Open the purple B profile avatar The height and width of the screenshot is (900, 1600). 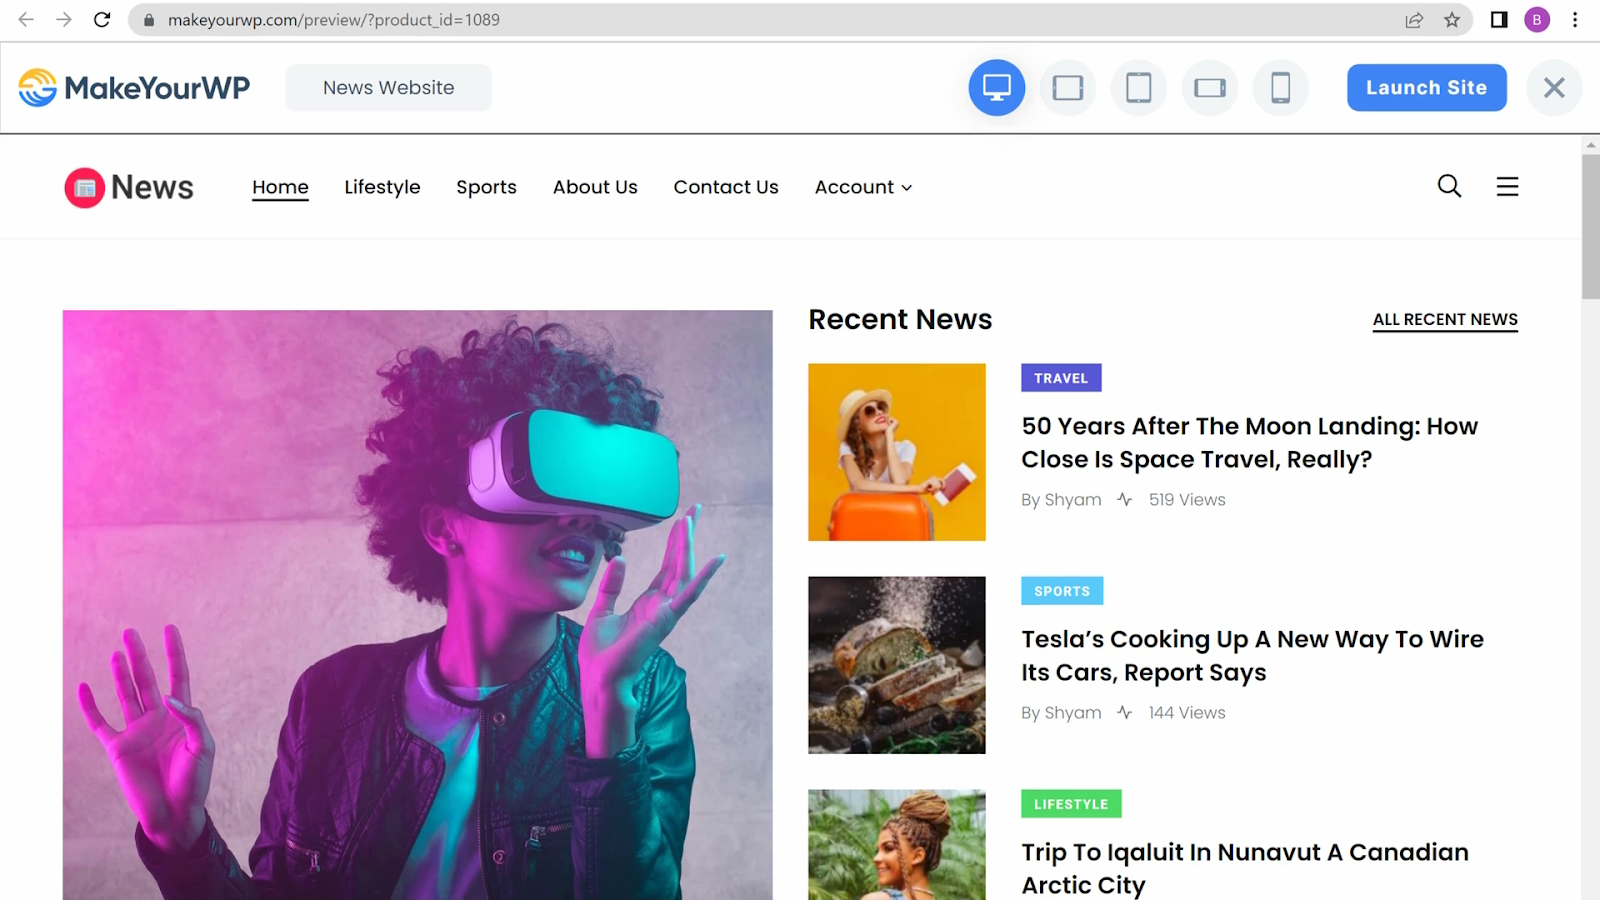point(1537,20)
